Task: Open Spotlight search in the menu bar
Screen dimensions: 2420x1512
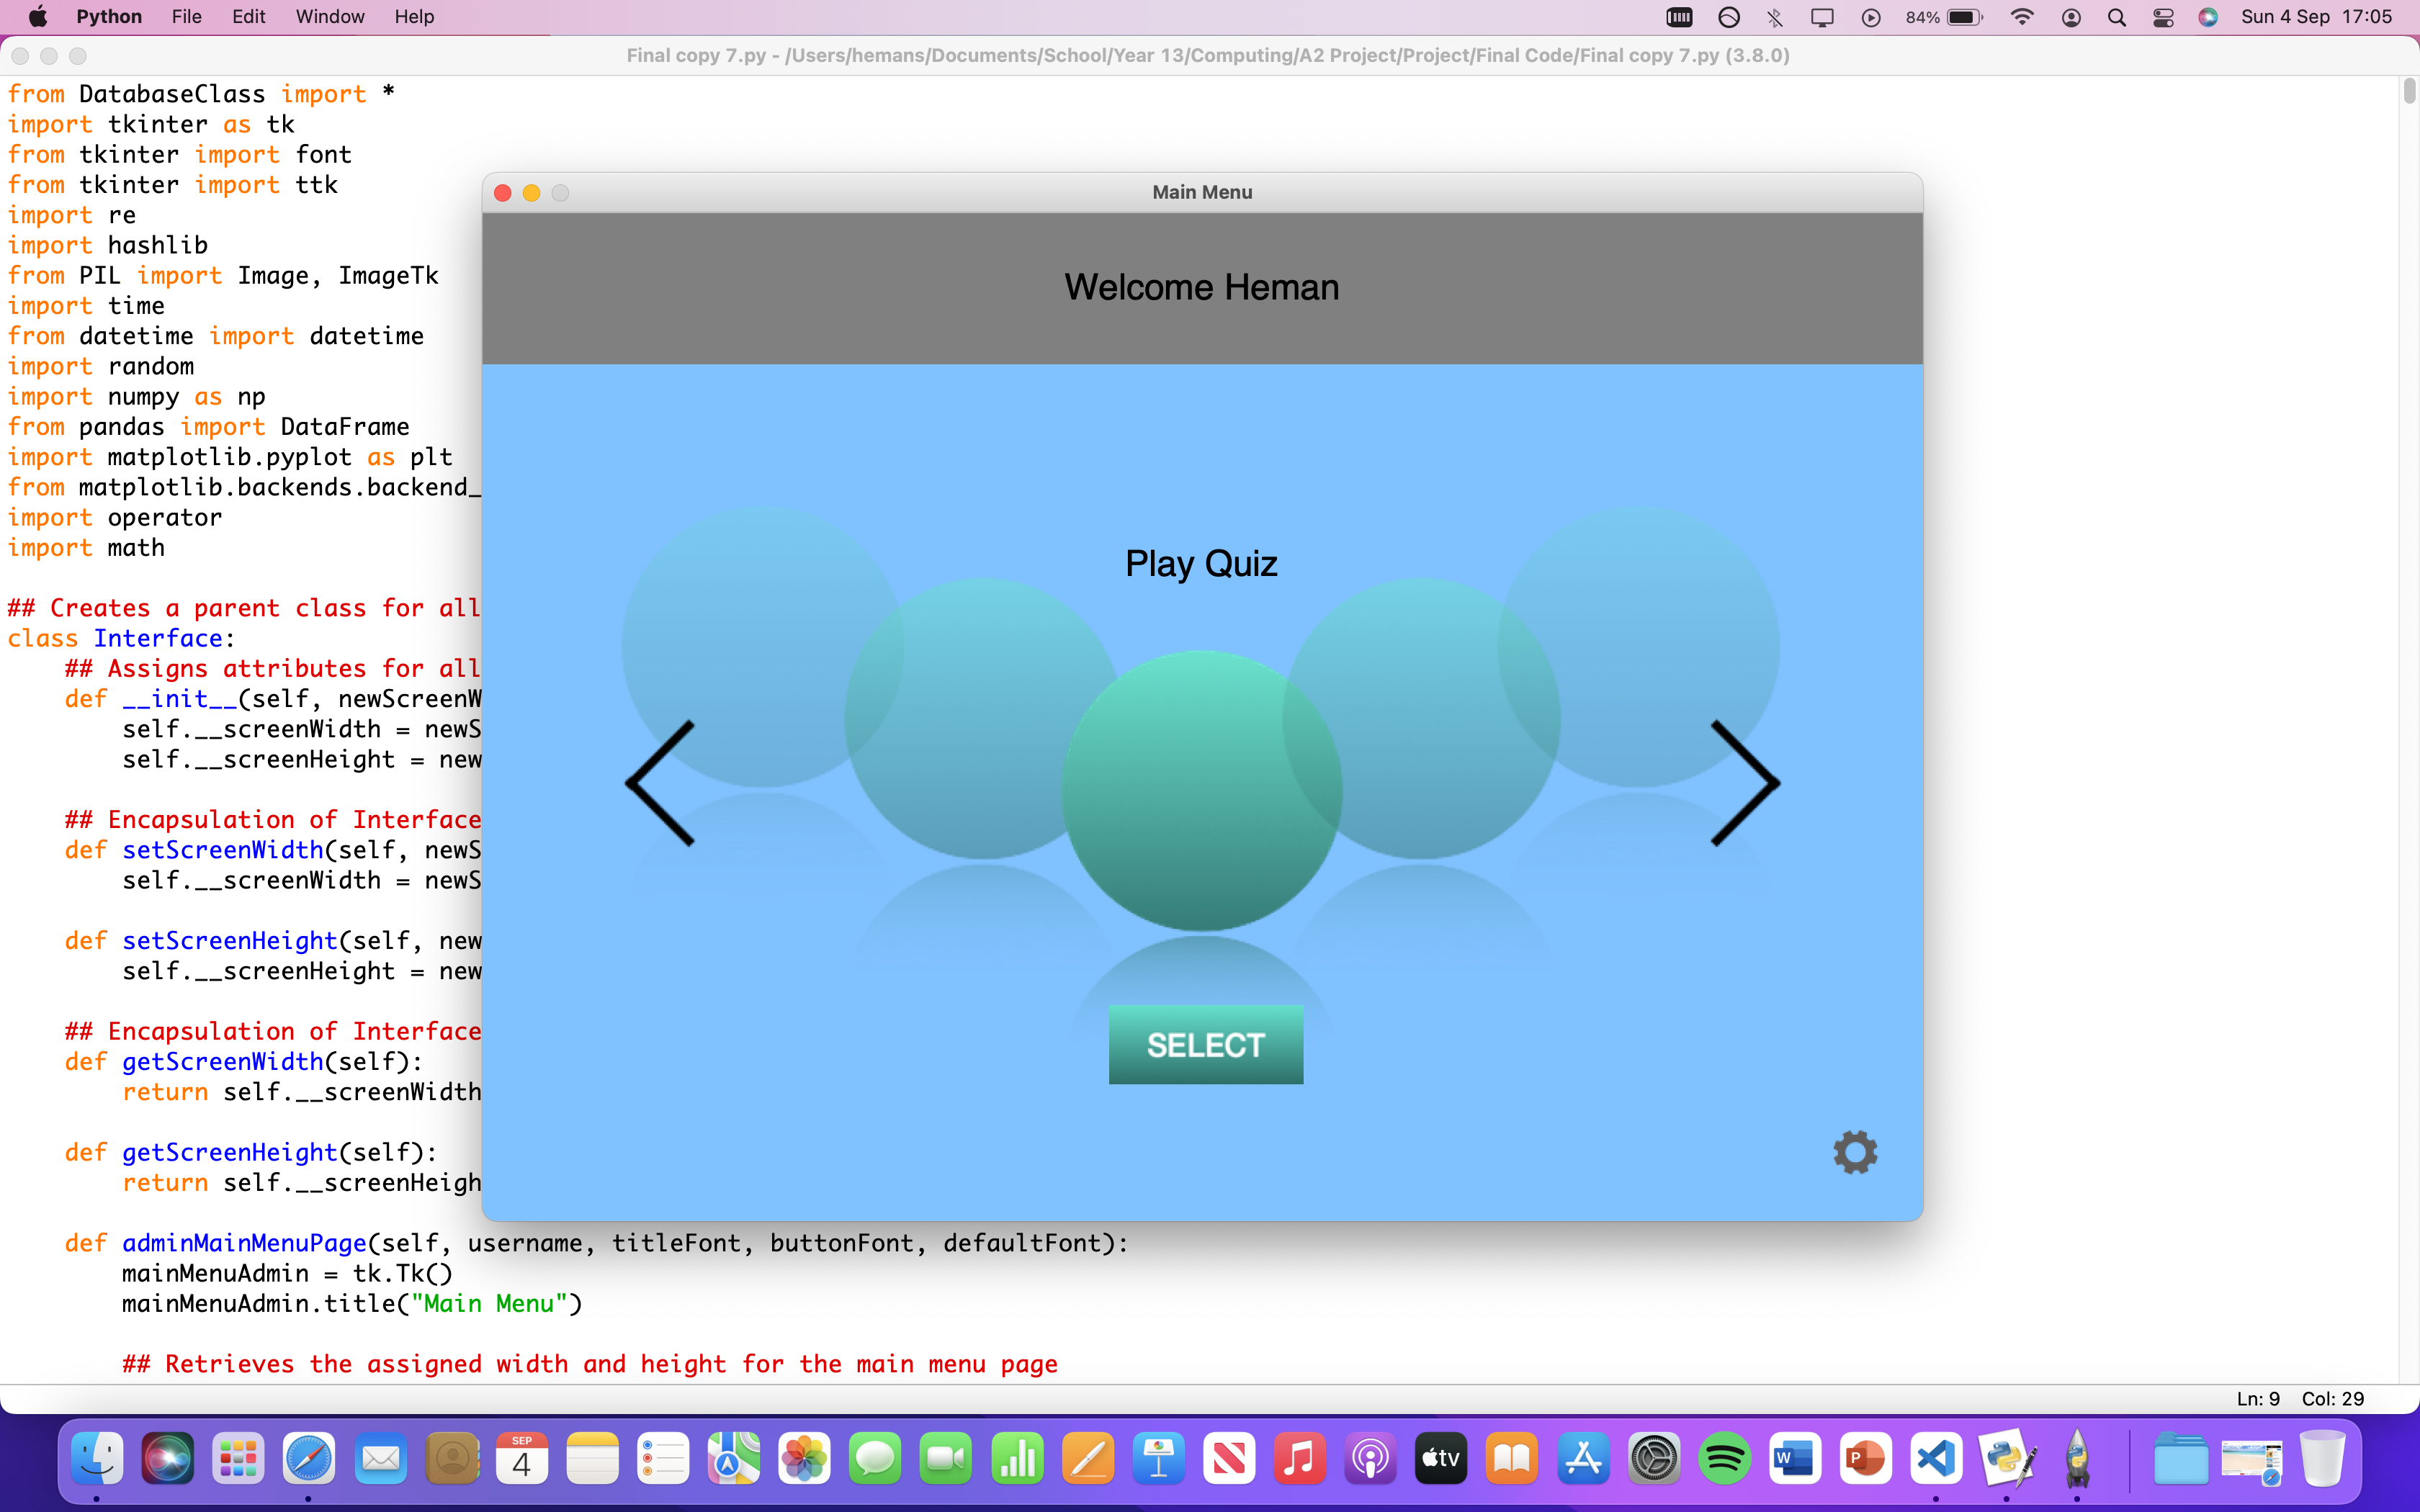Action: [2117, 17]
